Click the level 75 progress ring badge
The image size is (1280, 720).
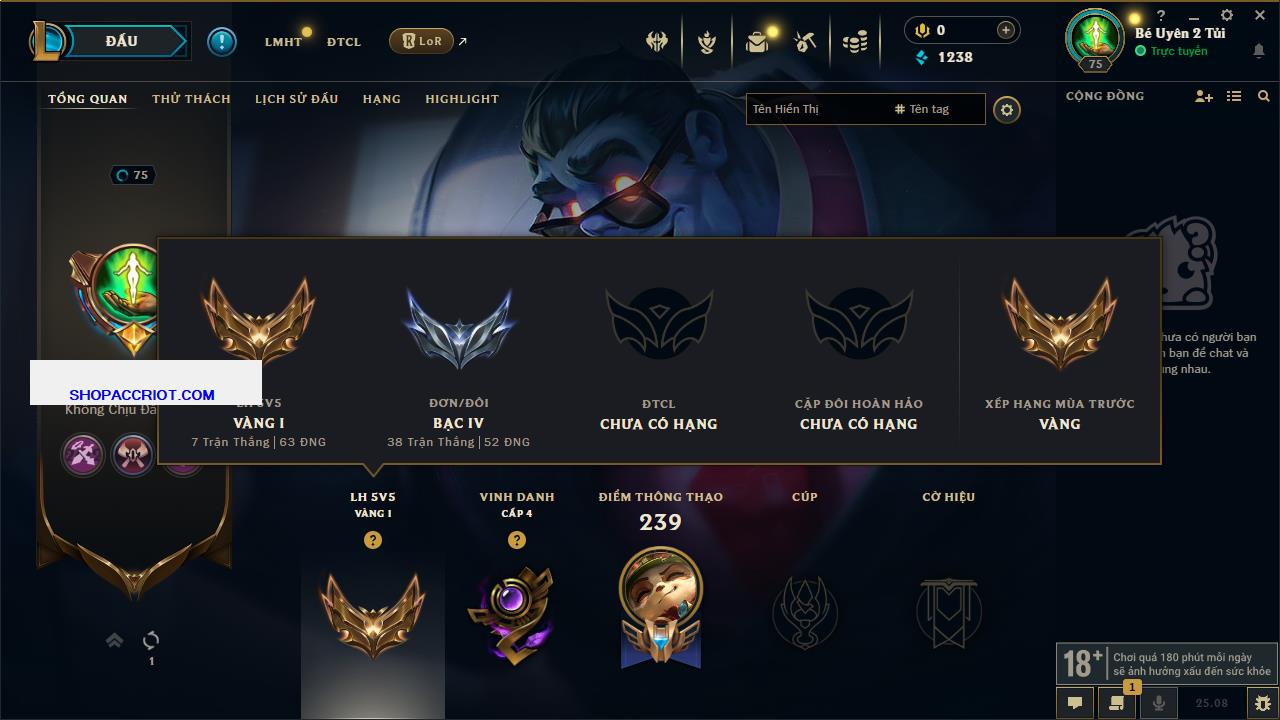pos(133,175)
